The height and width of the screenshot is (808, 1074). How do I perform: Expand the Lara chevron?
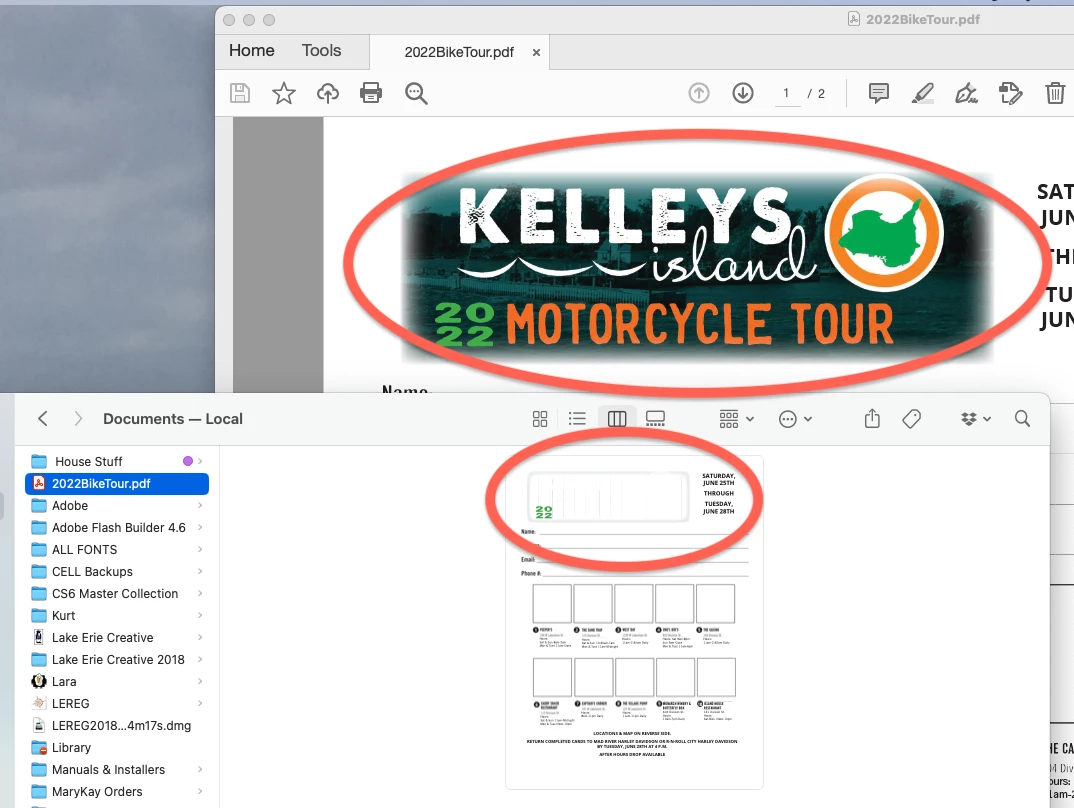point(200,681)
